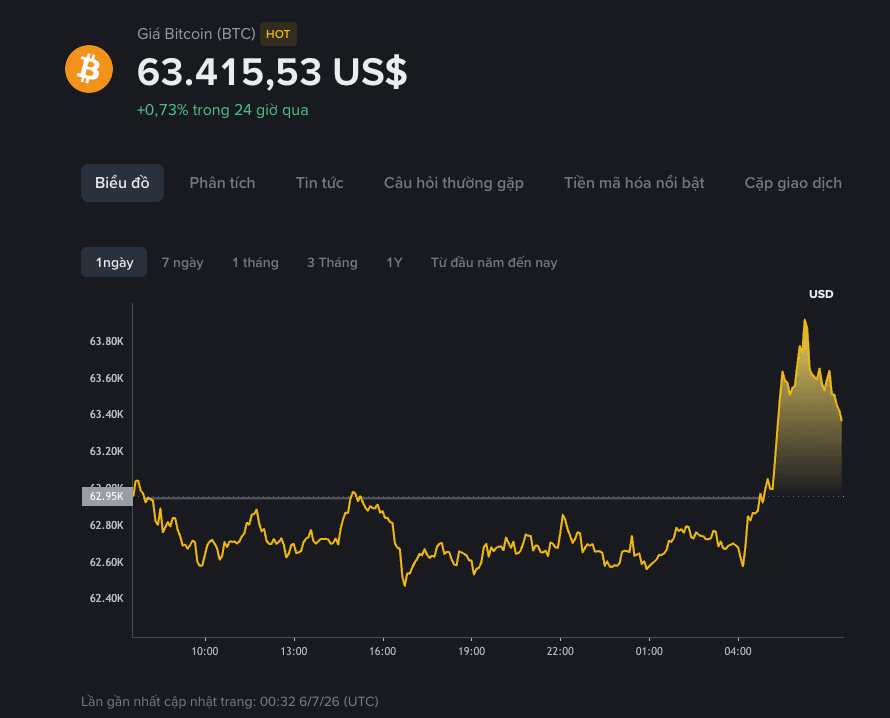
Task: Go to Câu hỏi thường gặp tab
Action: pos(454,183)
